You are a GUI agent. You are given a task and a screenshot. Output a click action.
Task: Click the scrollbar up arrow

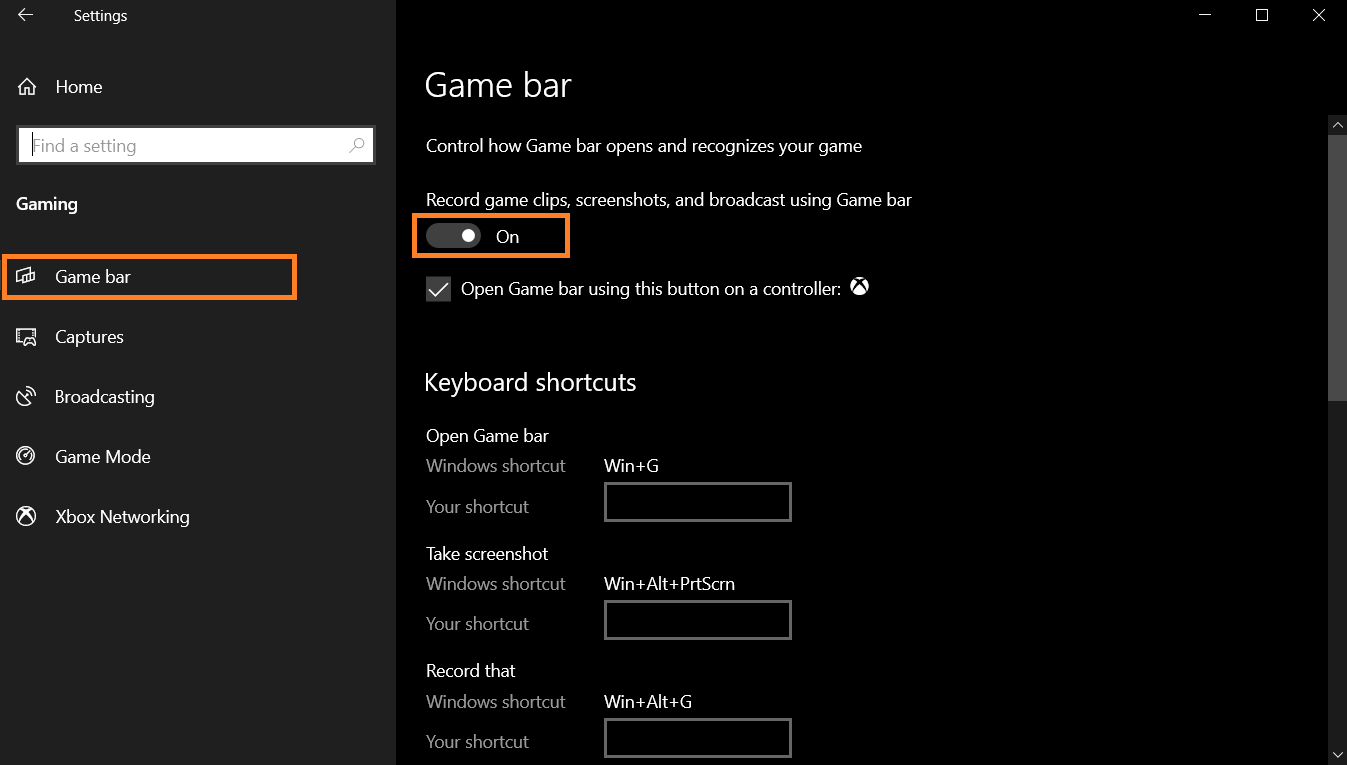pyautogui.click(x=1337, y=124)
